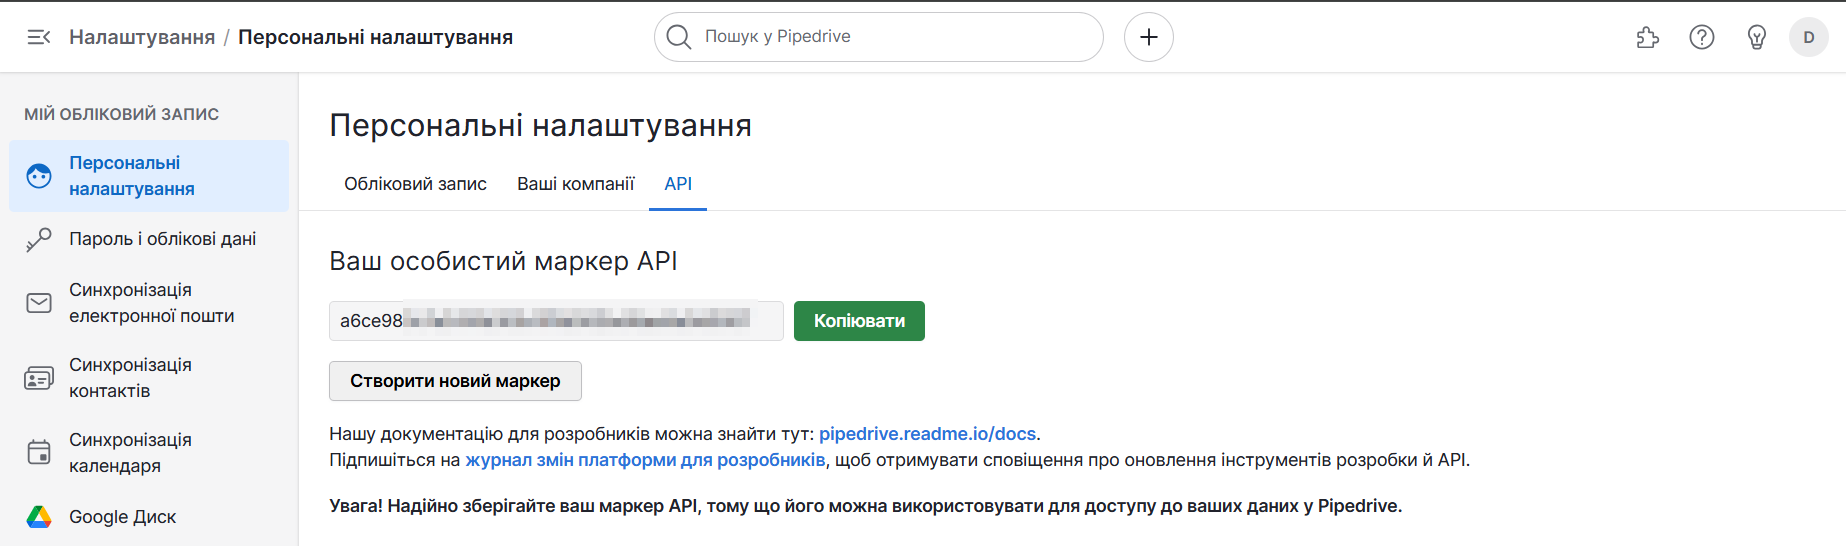Switch to the Обліковий запис tab

(x=415, y=184)
